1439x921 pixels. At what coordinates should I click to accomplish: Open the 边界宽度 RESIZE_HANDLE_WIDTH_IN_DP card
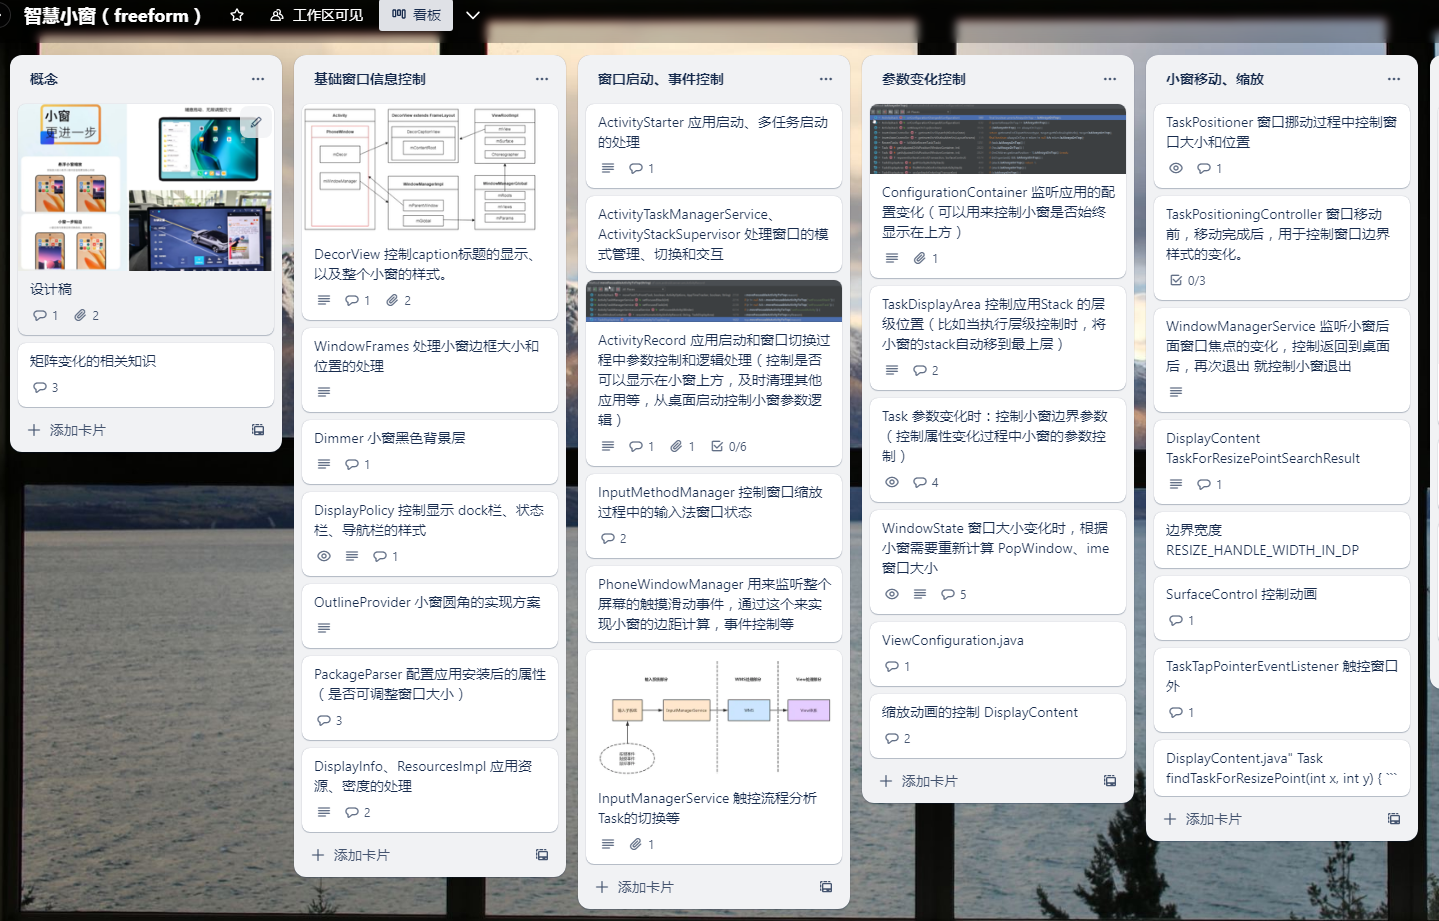1282,540
